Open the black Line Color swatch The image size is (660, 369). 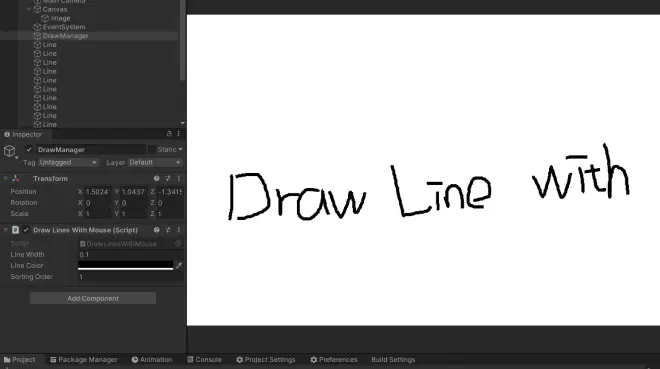pos(125,265)
